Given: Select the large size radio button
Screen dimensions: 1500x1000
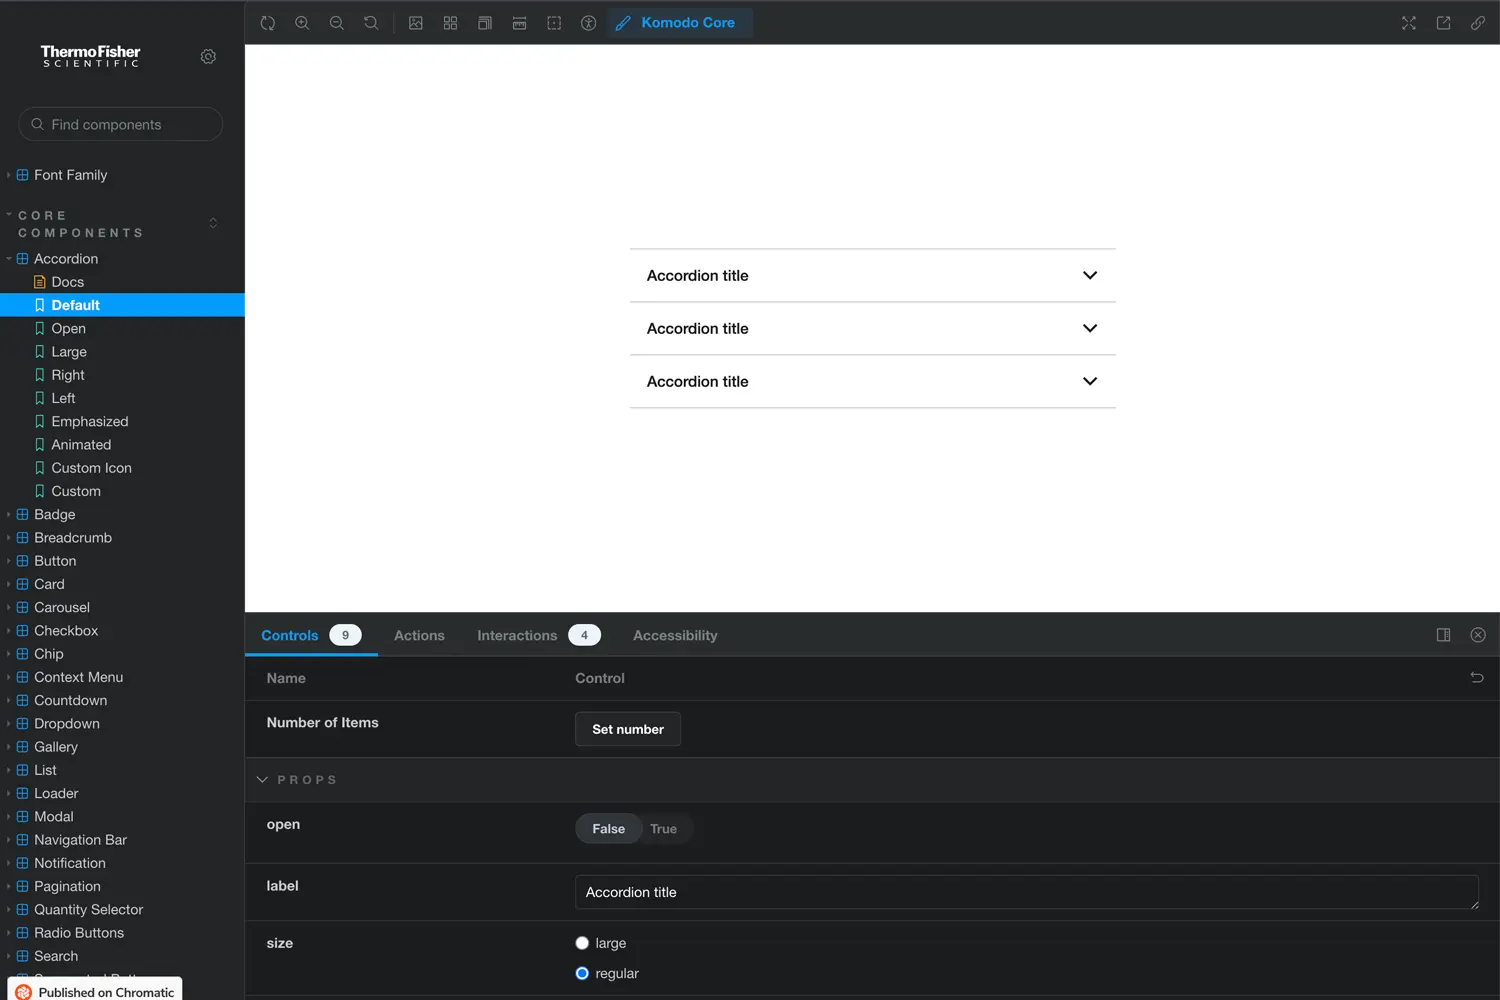Looking at the screenshot, I should pyautogui.click(x=582, y=943).
